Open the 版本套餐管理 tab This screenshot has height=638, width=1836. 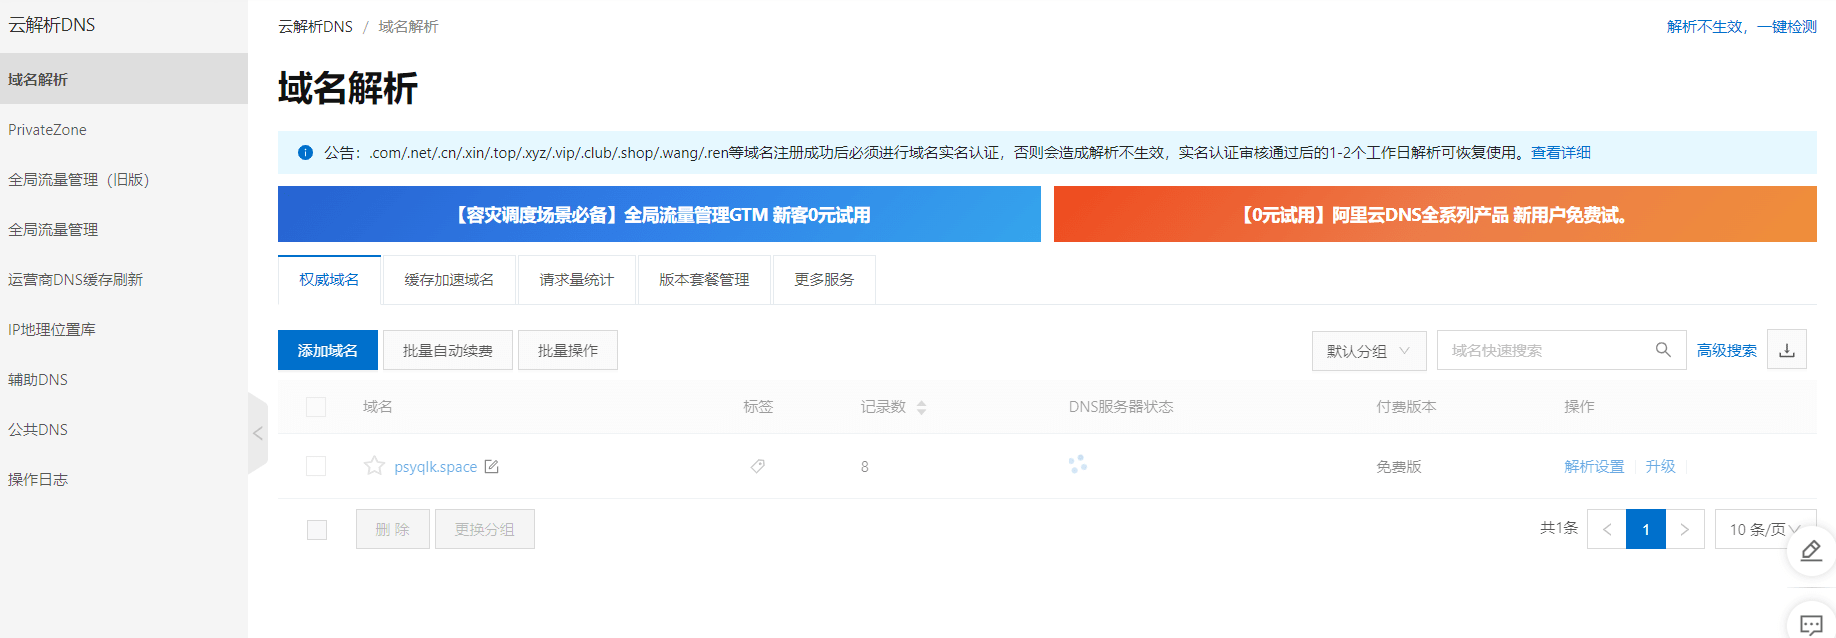pyautogui.click(x=704, y=280)
